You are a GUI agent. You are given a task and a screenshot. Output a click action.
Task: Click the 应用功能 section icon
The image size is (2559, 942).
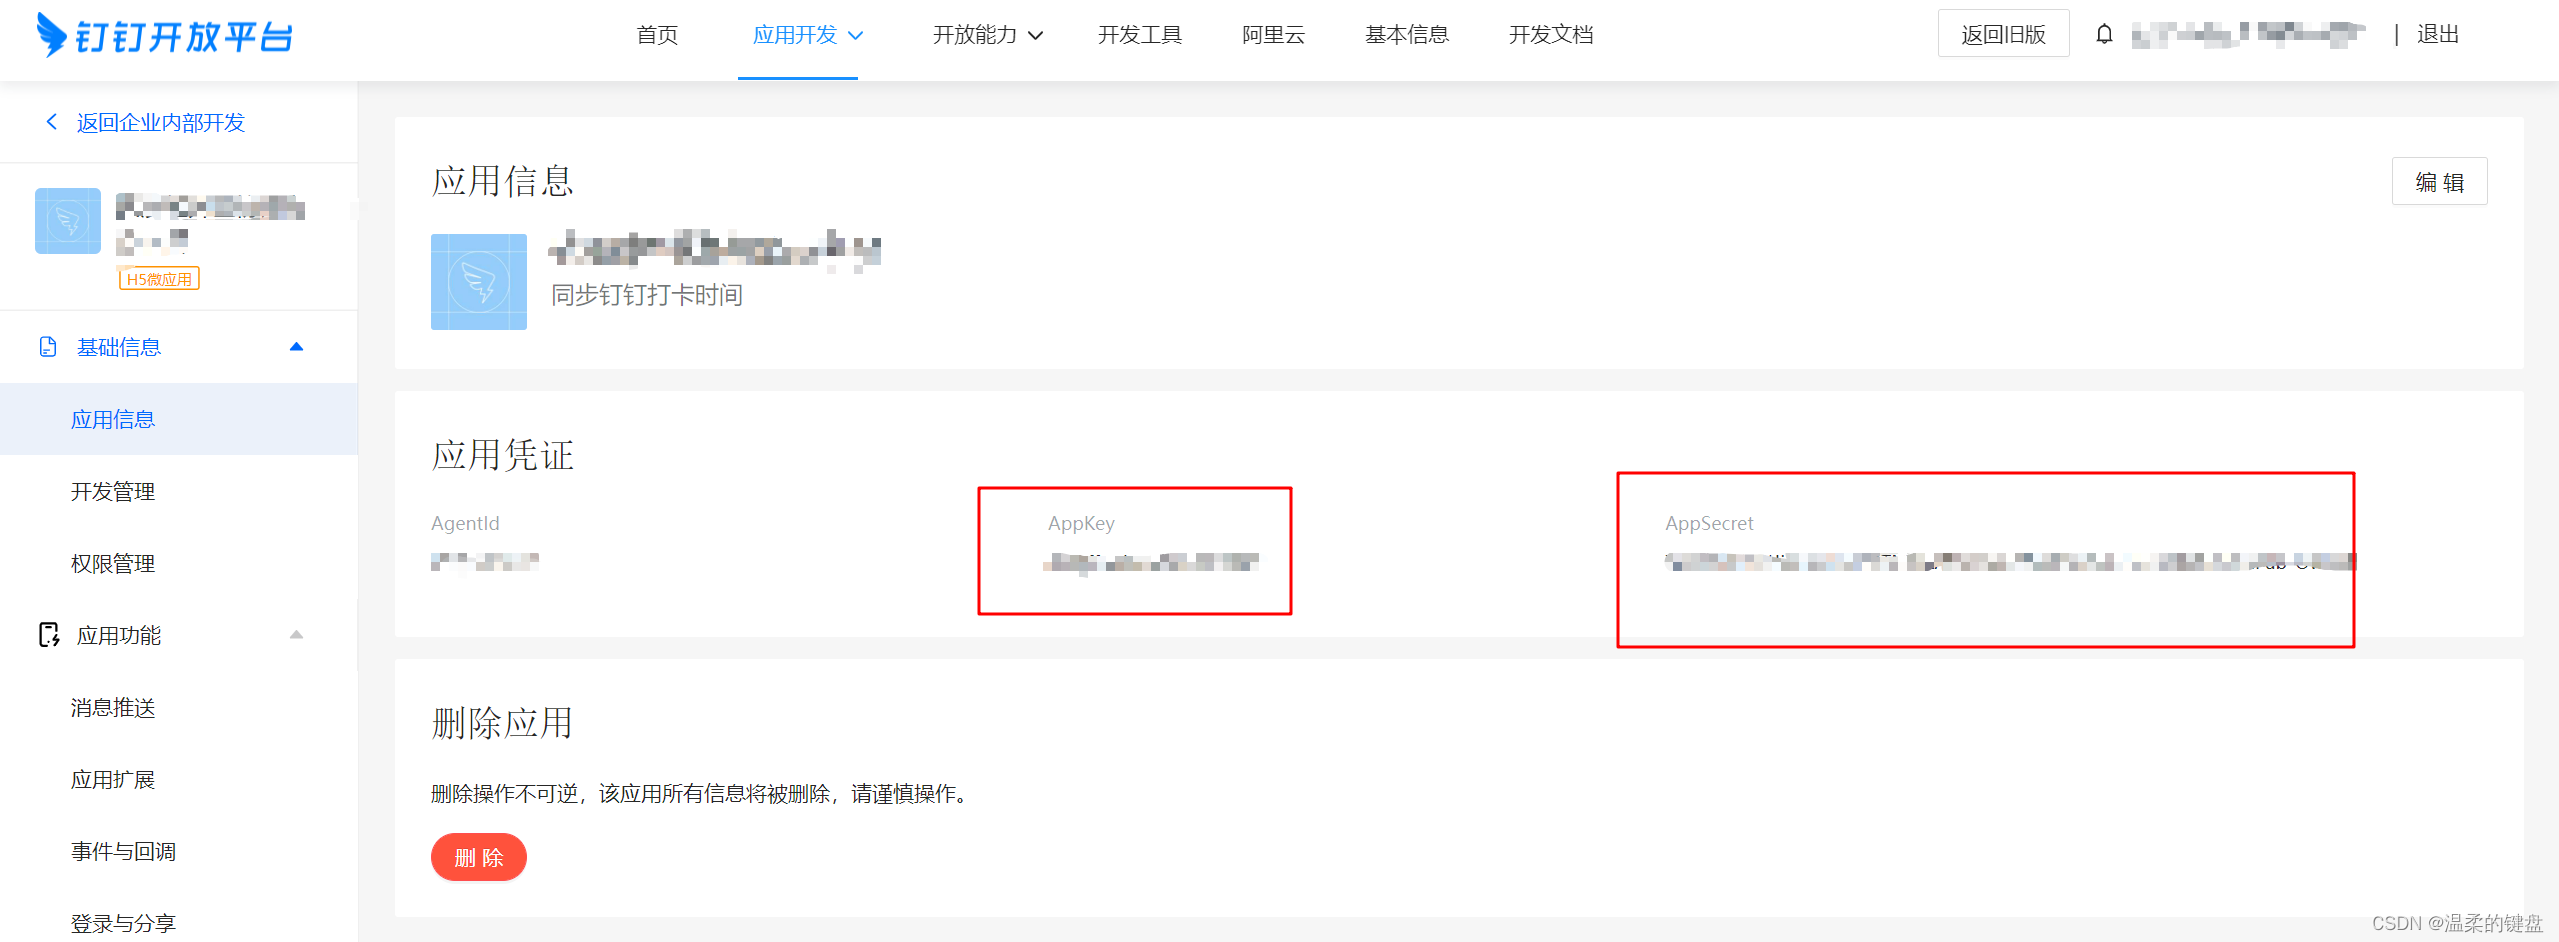(48, 635)
